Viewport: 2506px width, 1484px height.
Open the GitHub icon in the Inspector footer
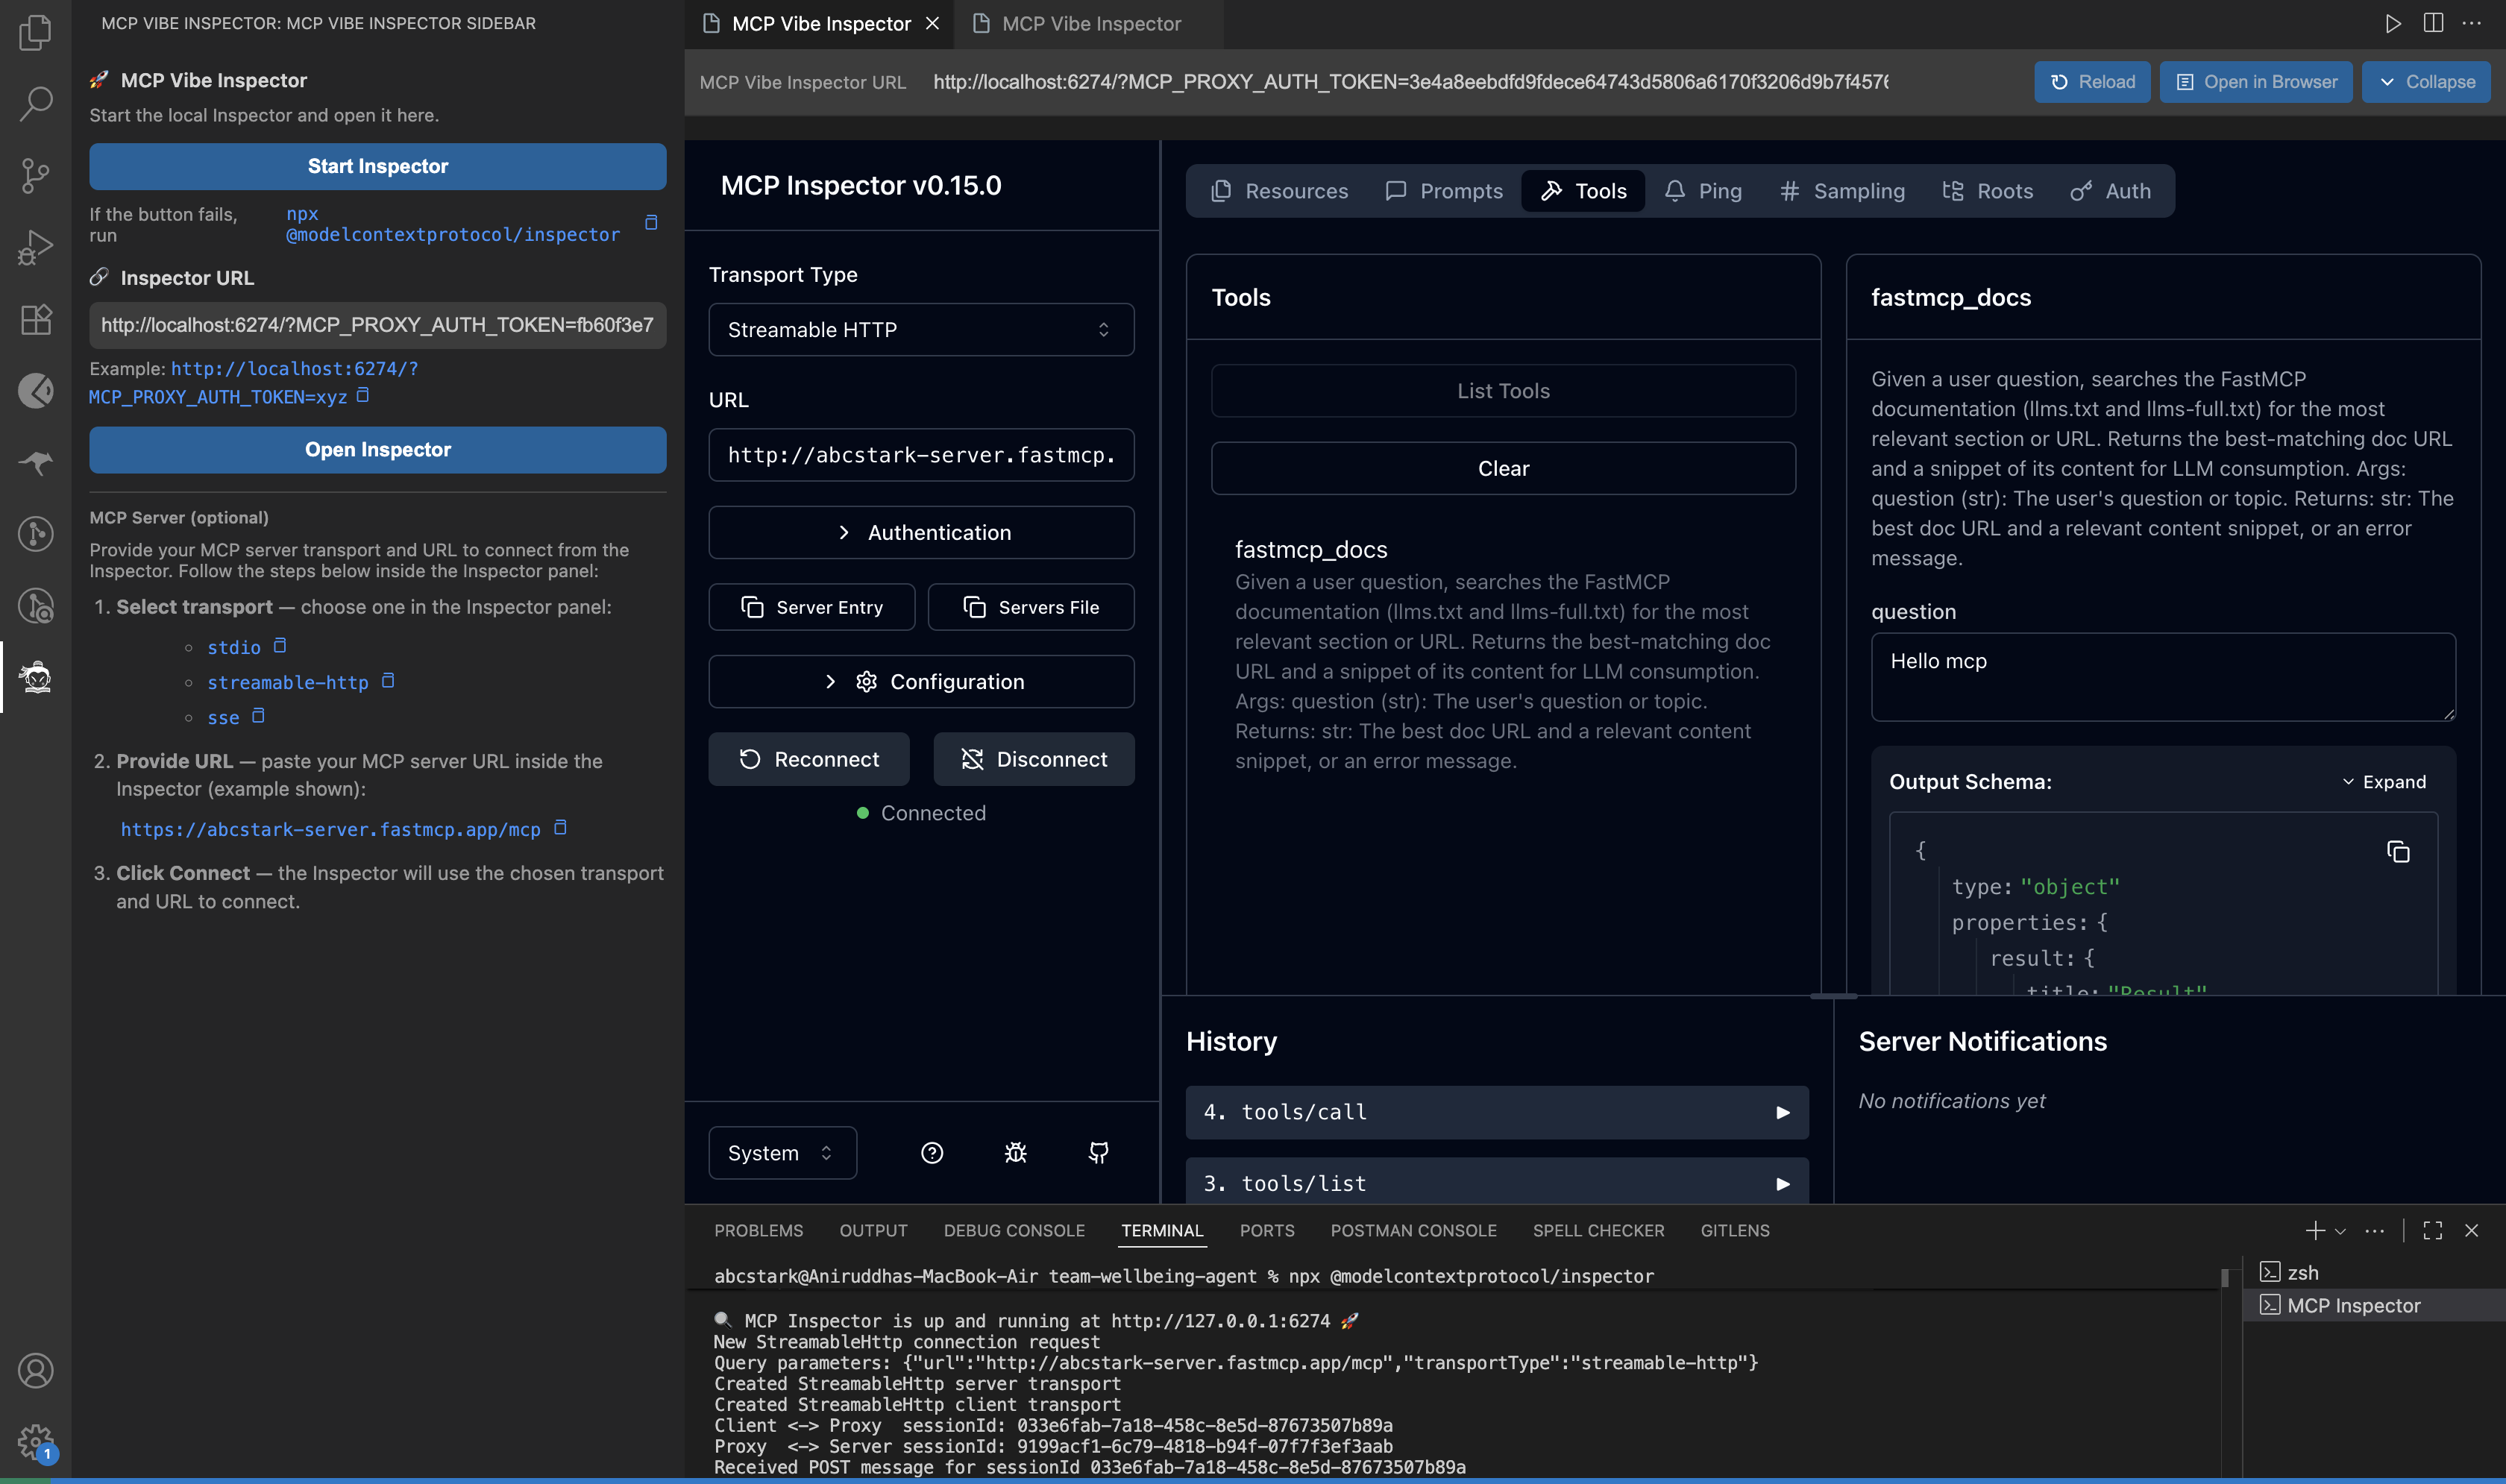tap(1098, 1153)
